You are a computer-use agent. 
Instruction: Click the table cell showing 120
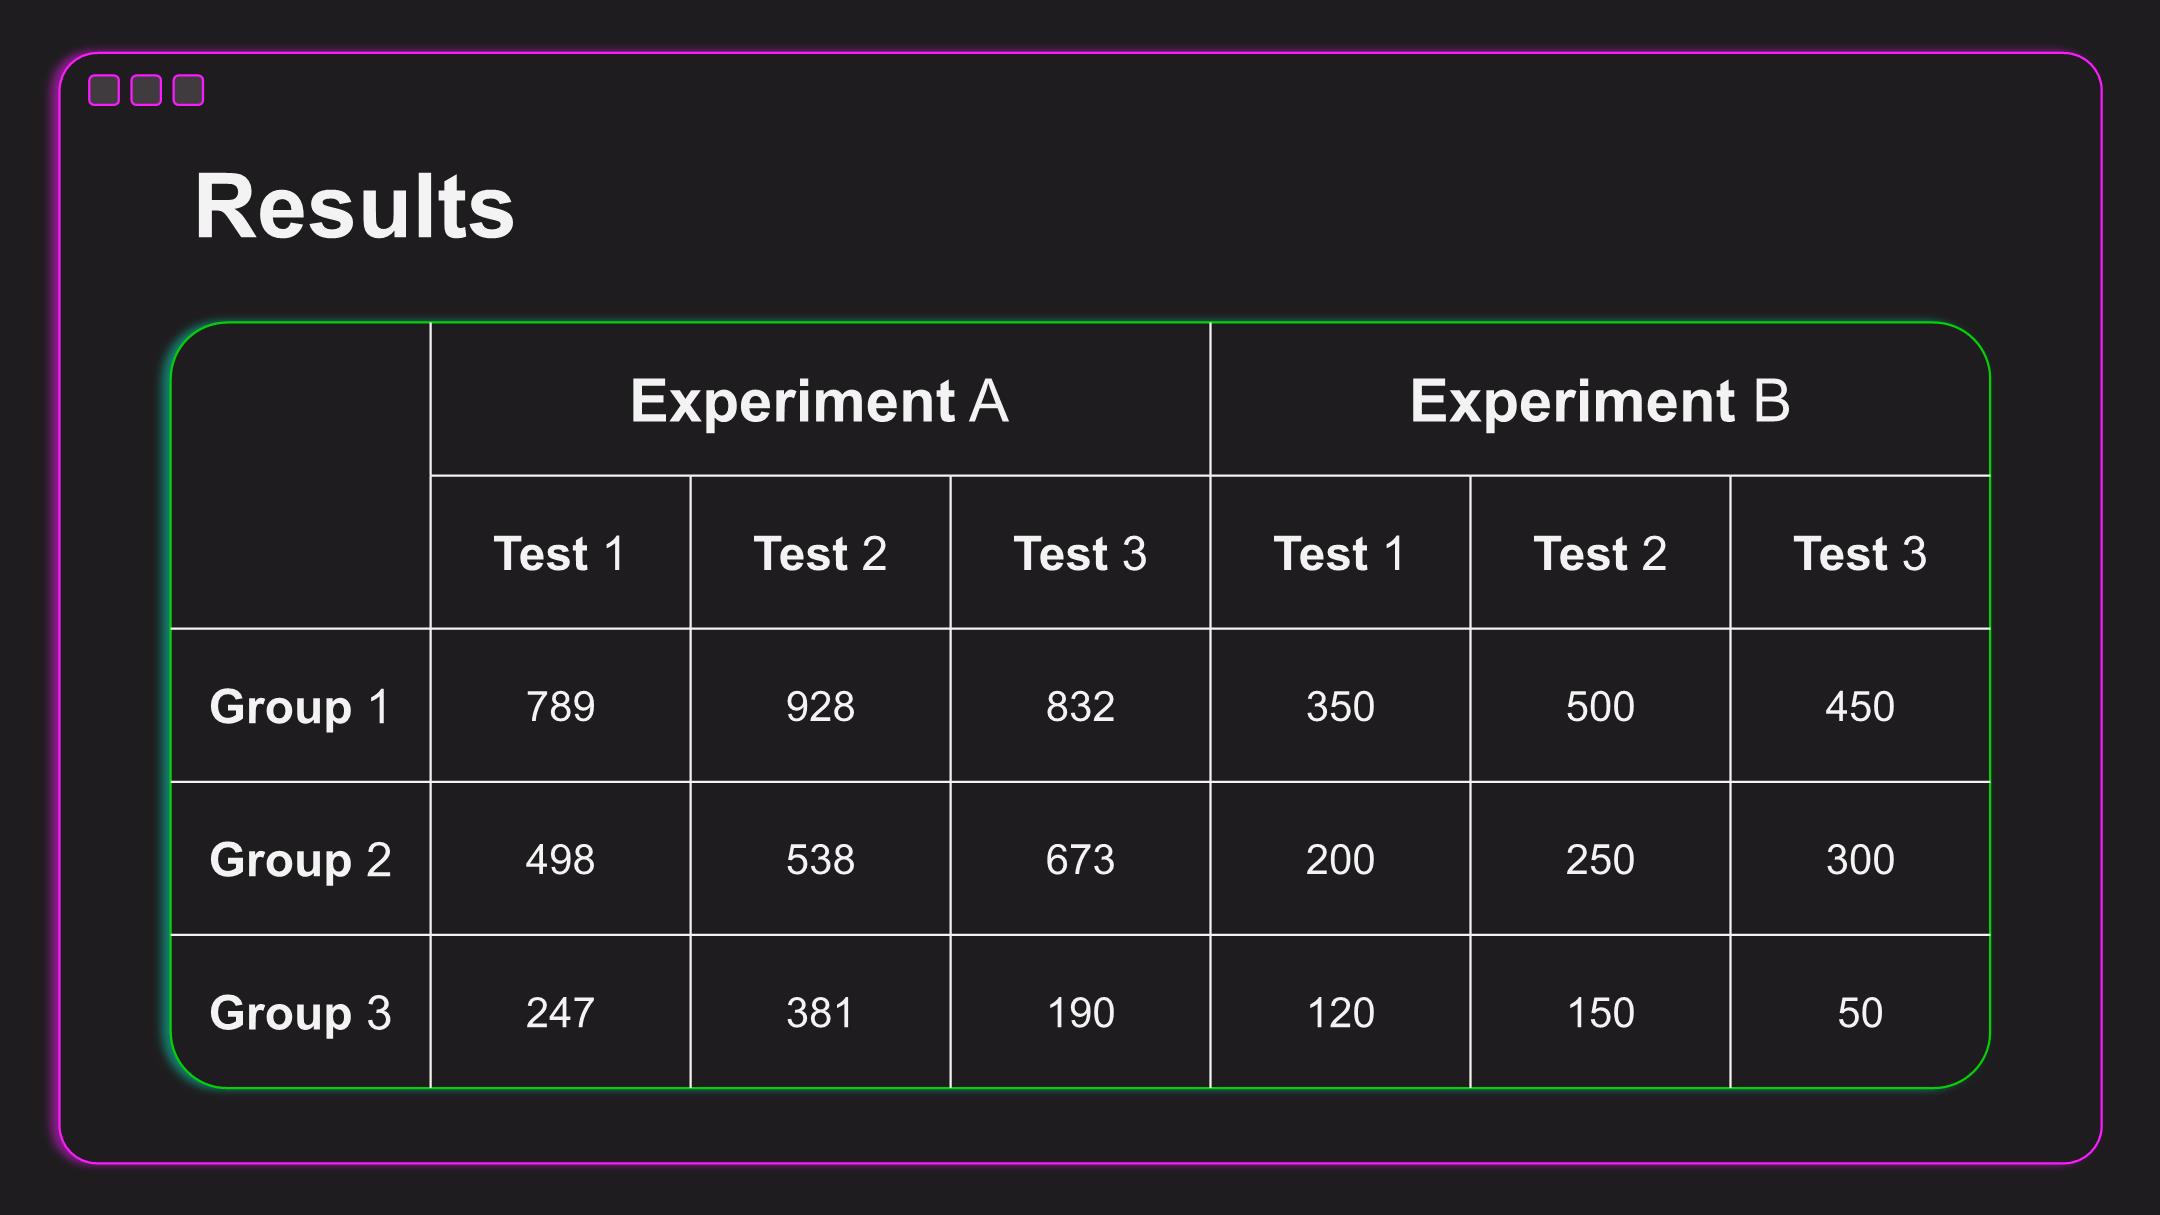[x=1340, y=1013]
